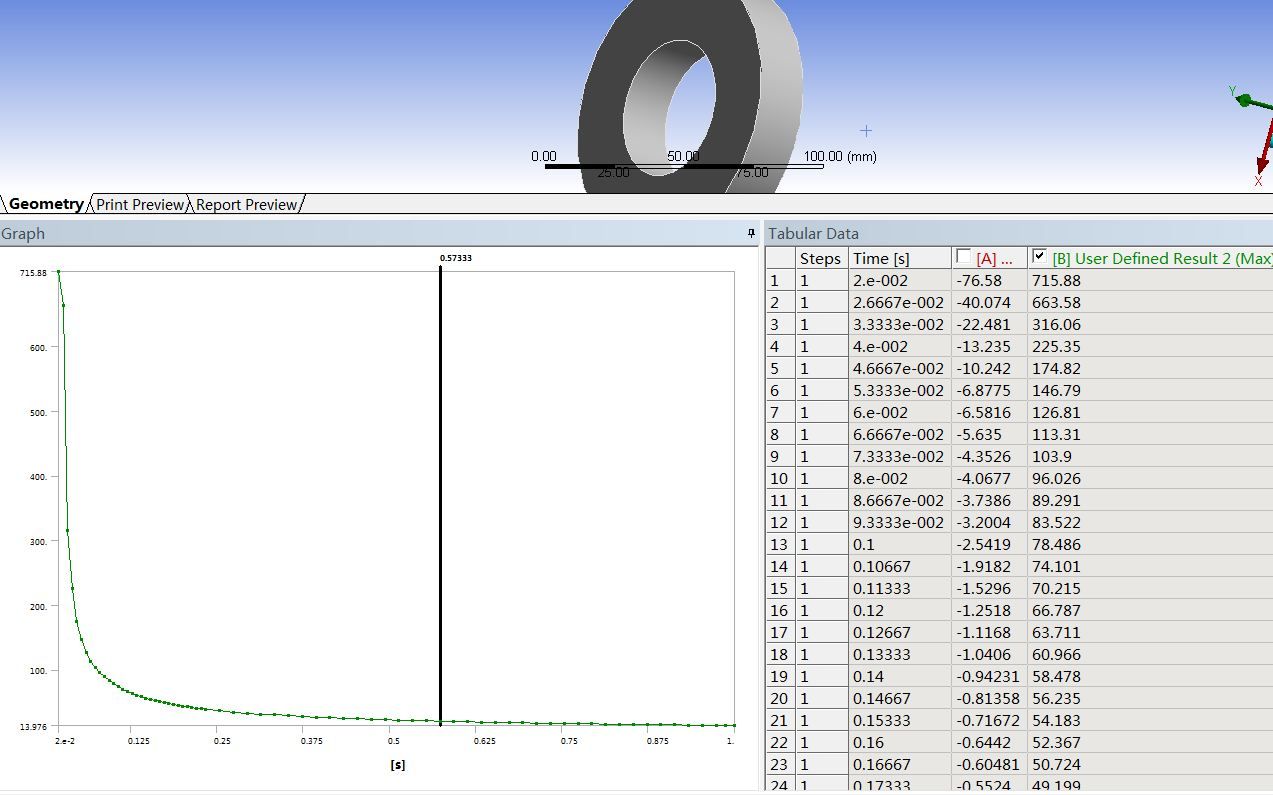The height and width of the screenshot is (795, 1273).
Task: Uncheck the [B] User Defined Result 2 checkbox
Action: click(1039, 257)
